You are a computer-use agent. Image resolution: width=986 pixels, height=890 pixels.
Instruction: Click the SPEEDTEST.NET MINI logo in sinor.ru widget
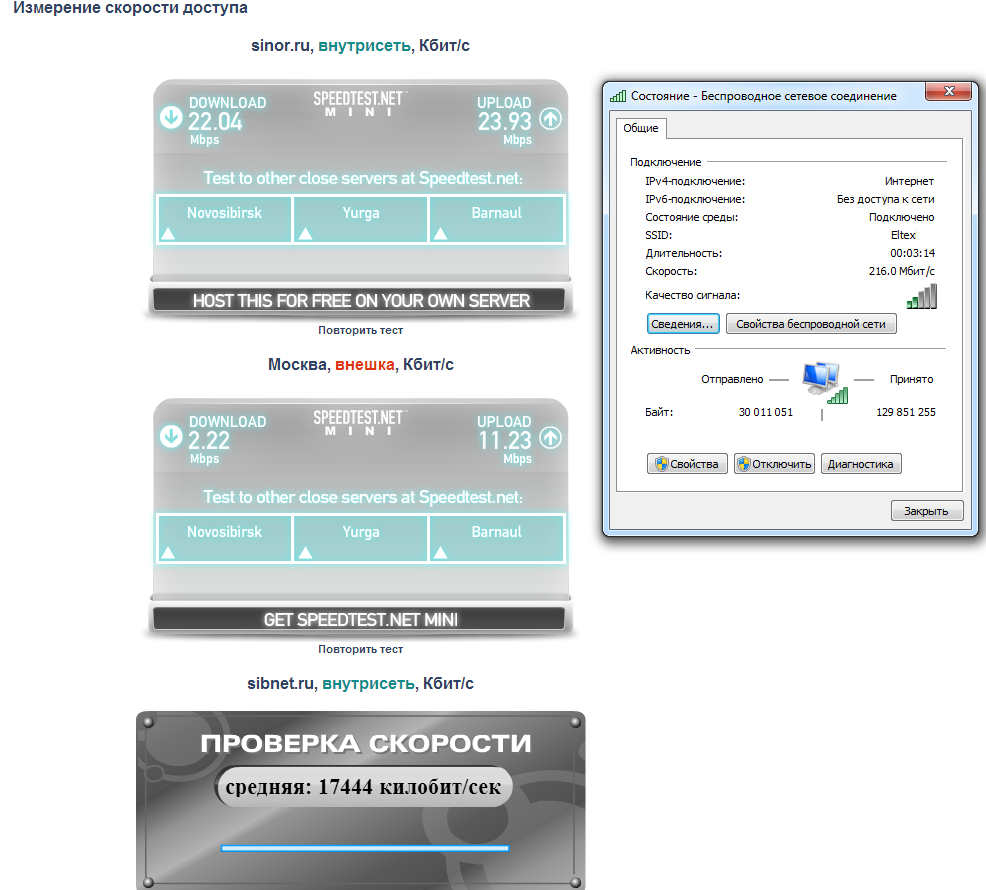pyautogui.click(x=360, y=104)
